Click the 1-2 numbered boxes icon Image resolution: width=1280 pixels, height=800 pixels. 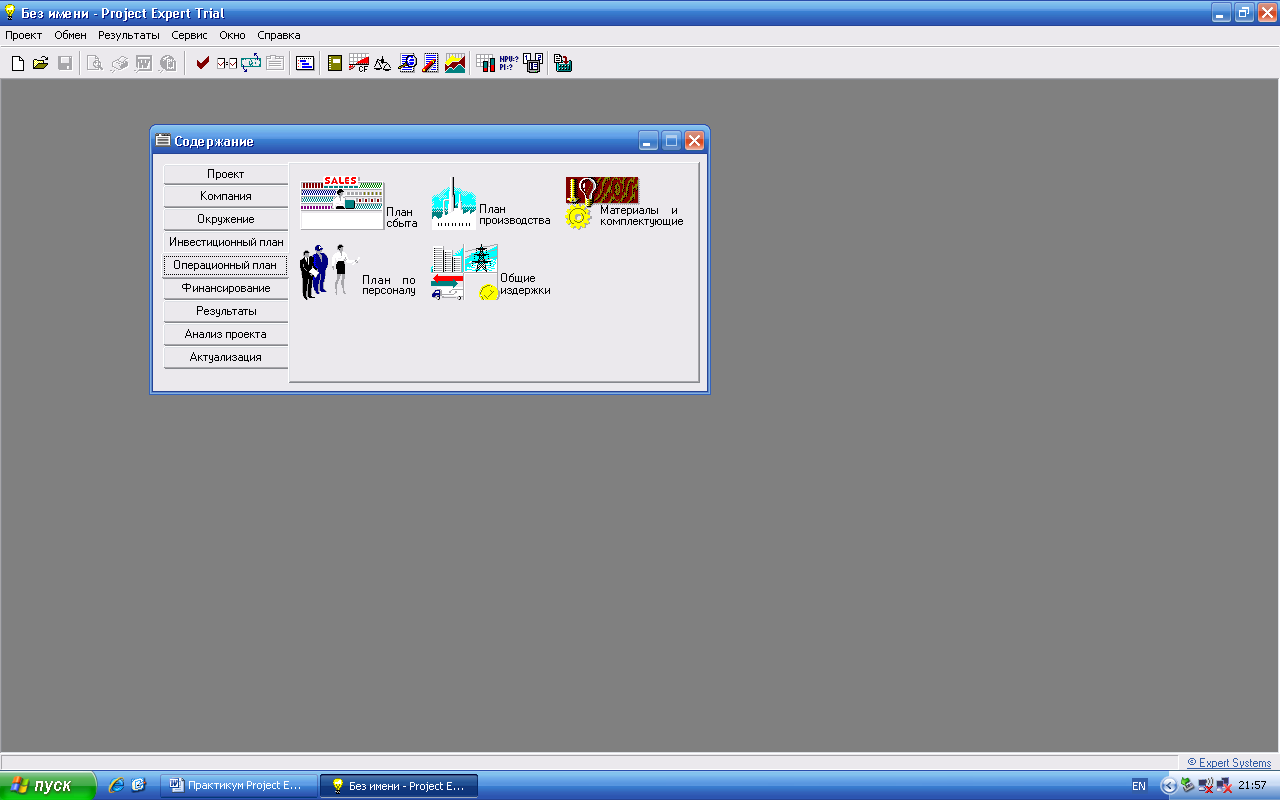click(533, 63)
